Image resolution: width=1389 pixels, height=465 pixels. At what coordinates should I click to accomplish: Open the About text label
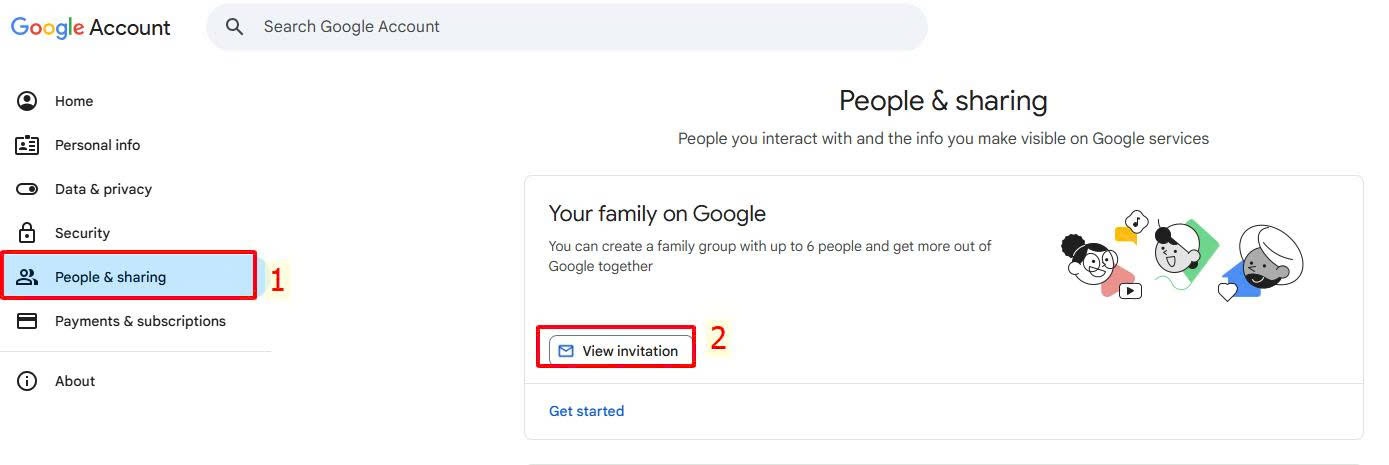(75, 381)
